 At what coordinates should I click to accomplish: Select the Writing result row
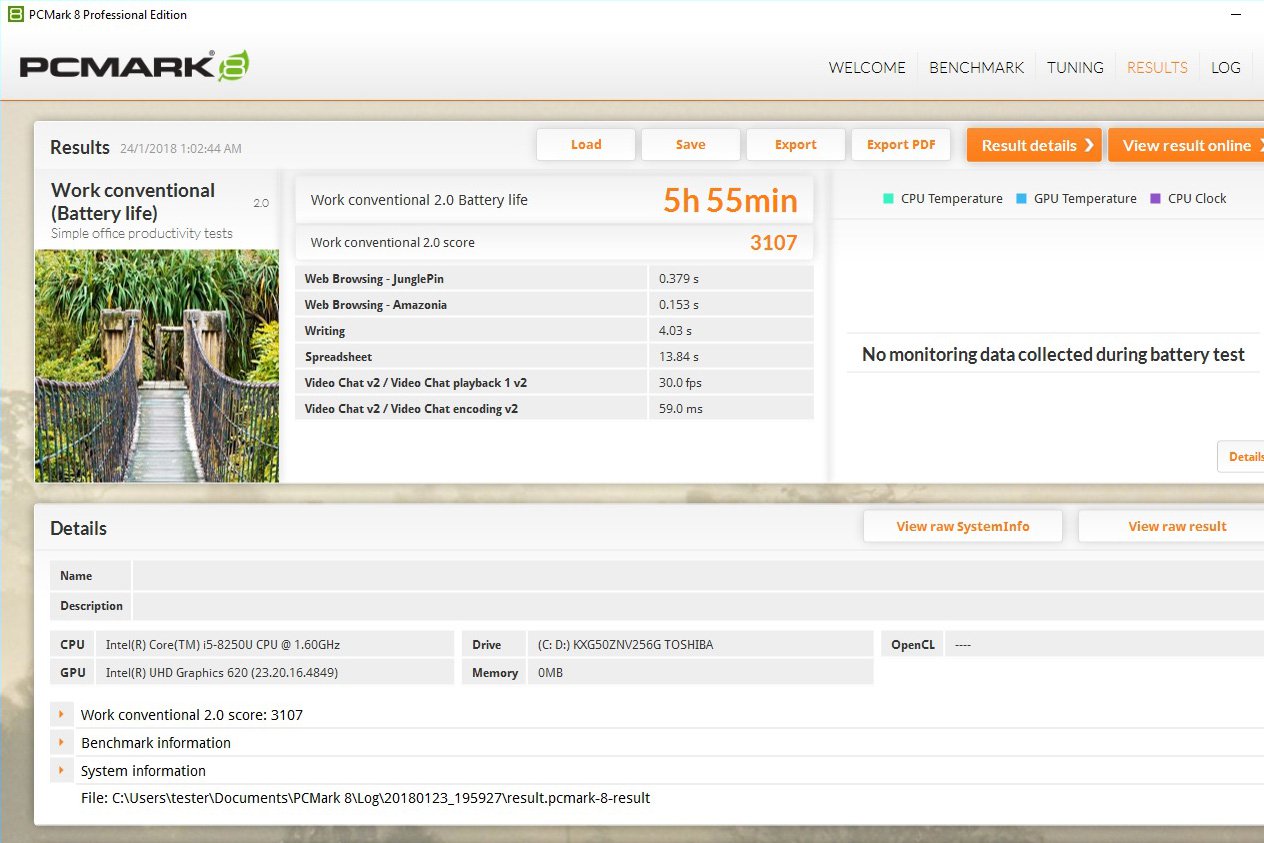(x=554, y=331)
